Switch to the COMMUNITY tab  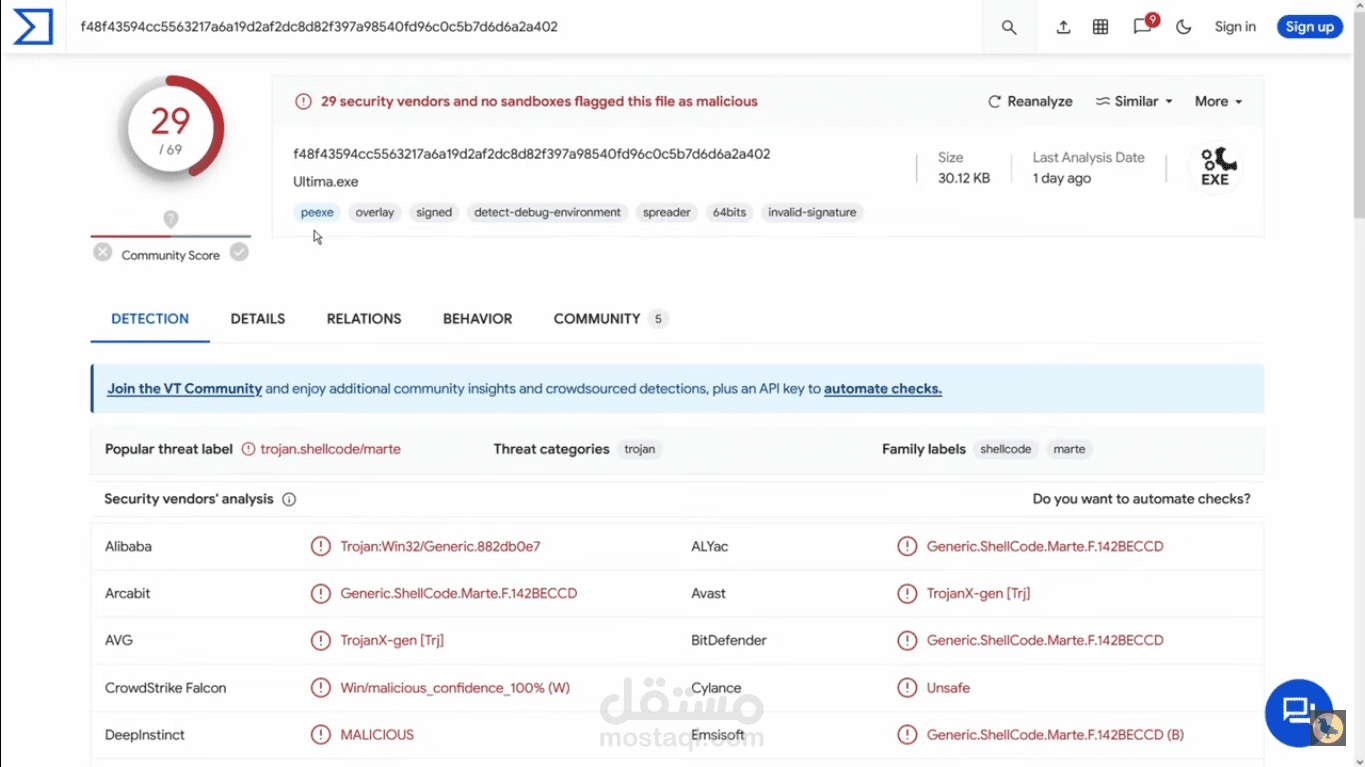(610, 319)
